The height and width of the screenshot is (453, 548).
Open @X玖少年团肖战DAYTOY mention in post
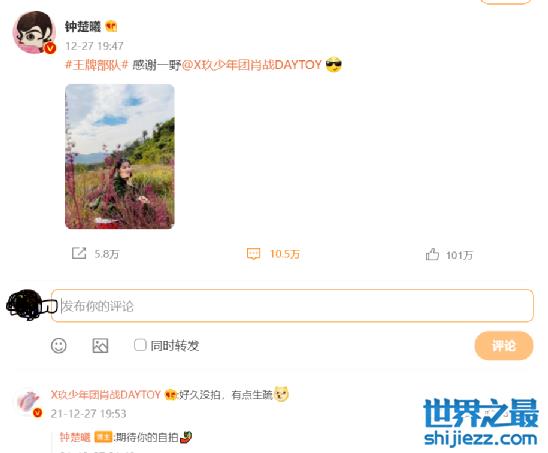252,65
